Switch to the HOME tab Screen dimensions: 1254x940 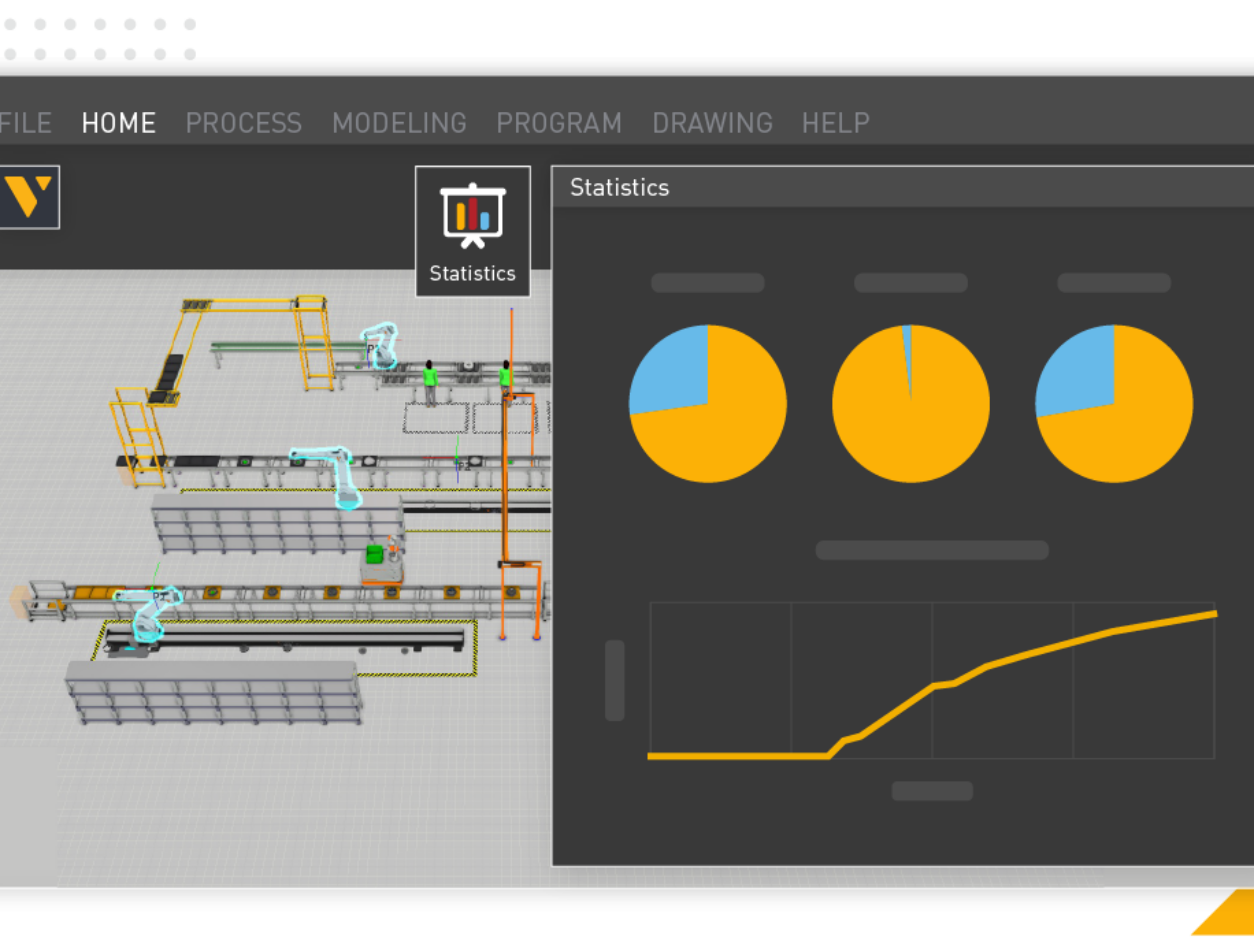point(119,123)
